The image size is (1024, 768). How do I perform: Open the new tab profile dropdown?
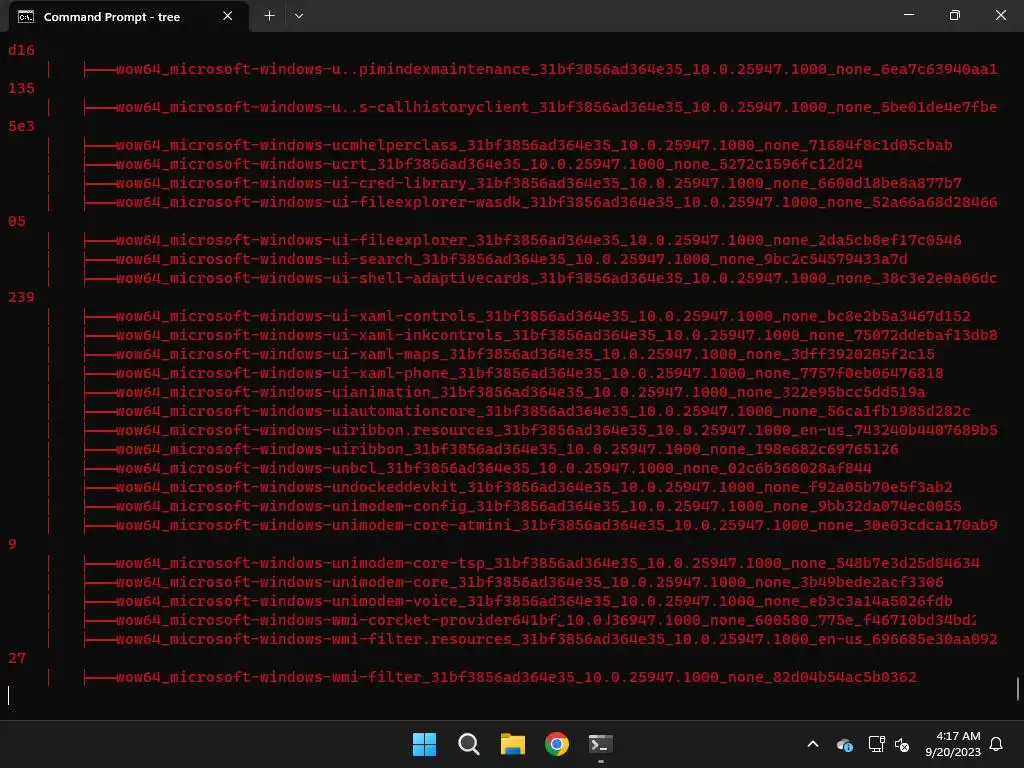299,16
